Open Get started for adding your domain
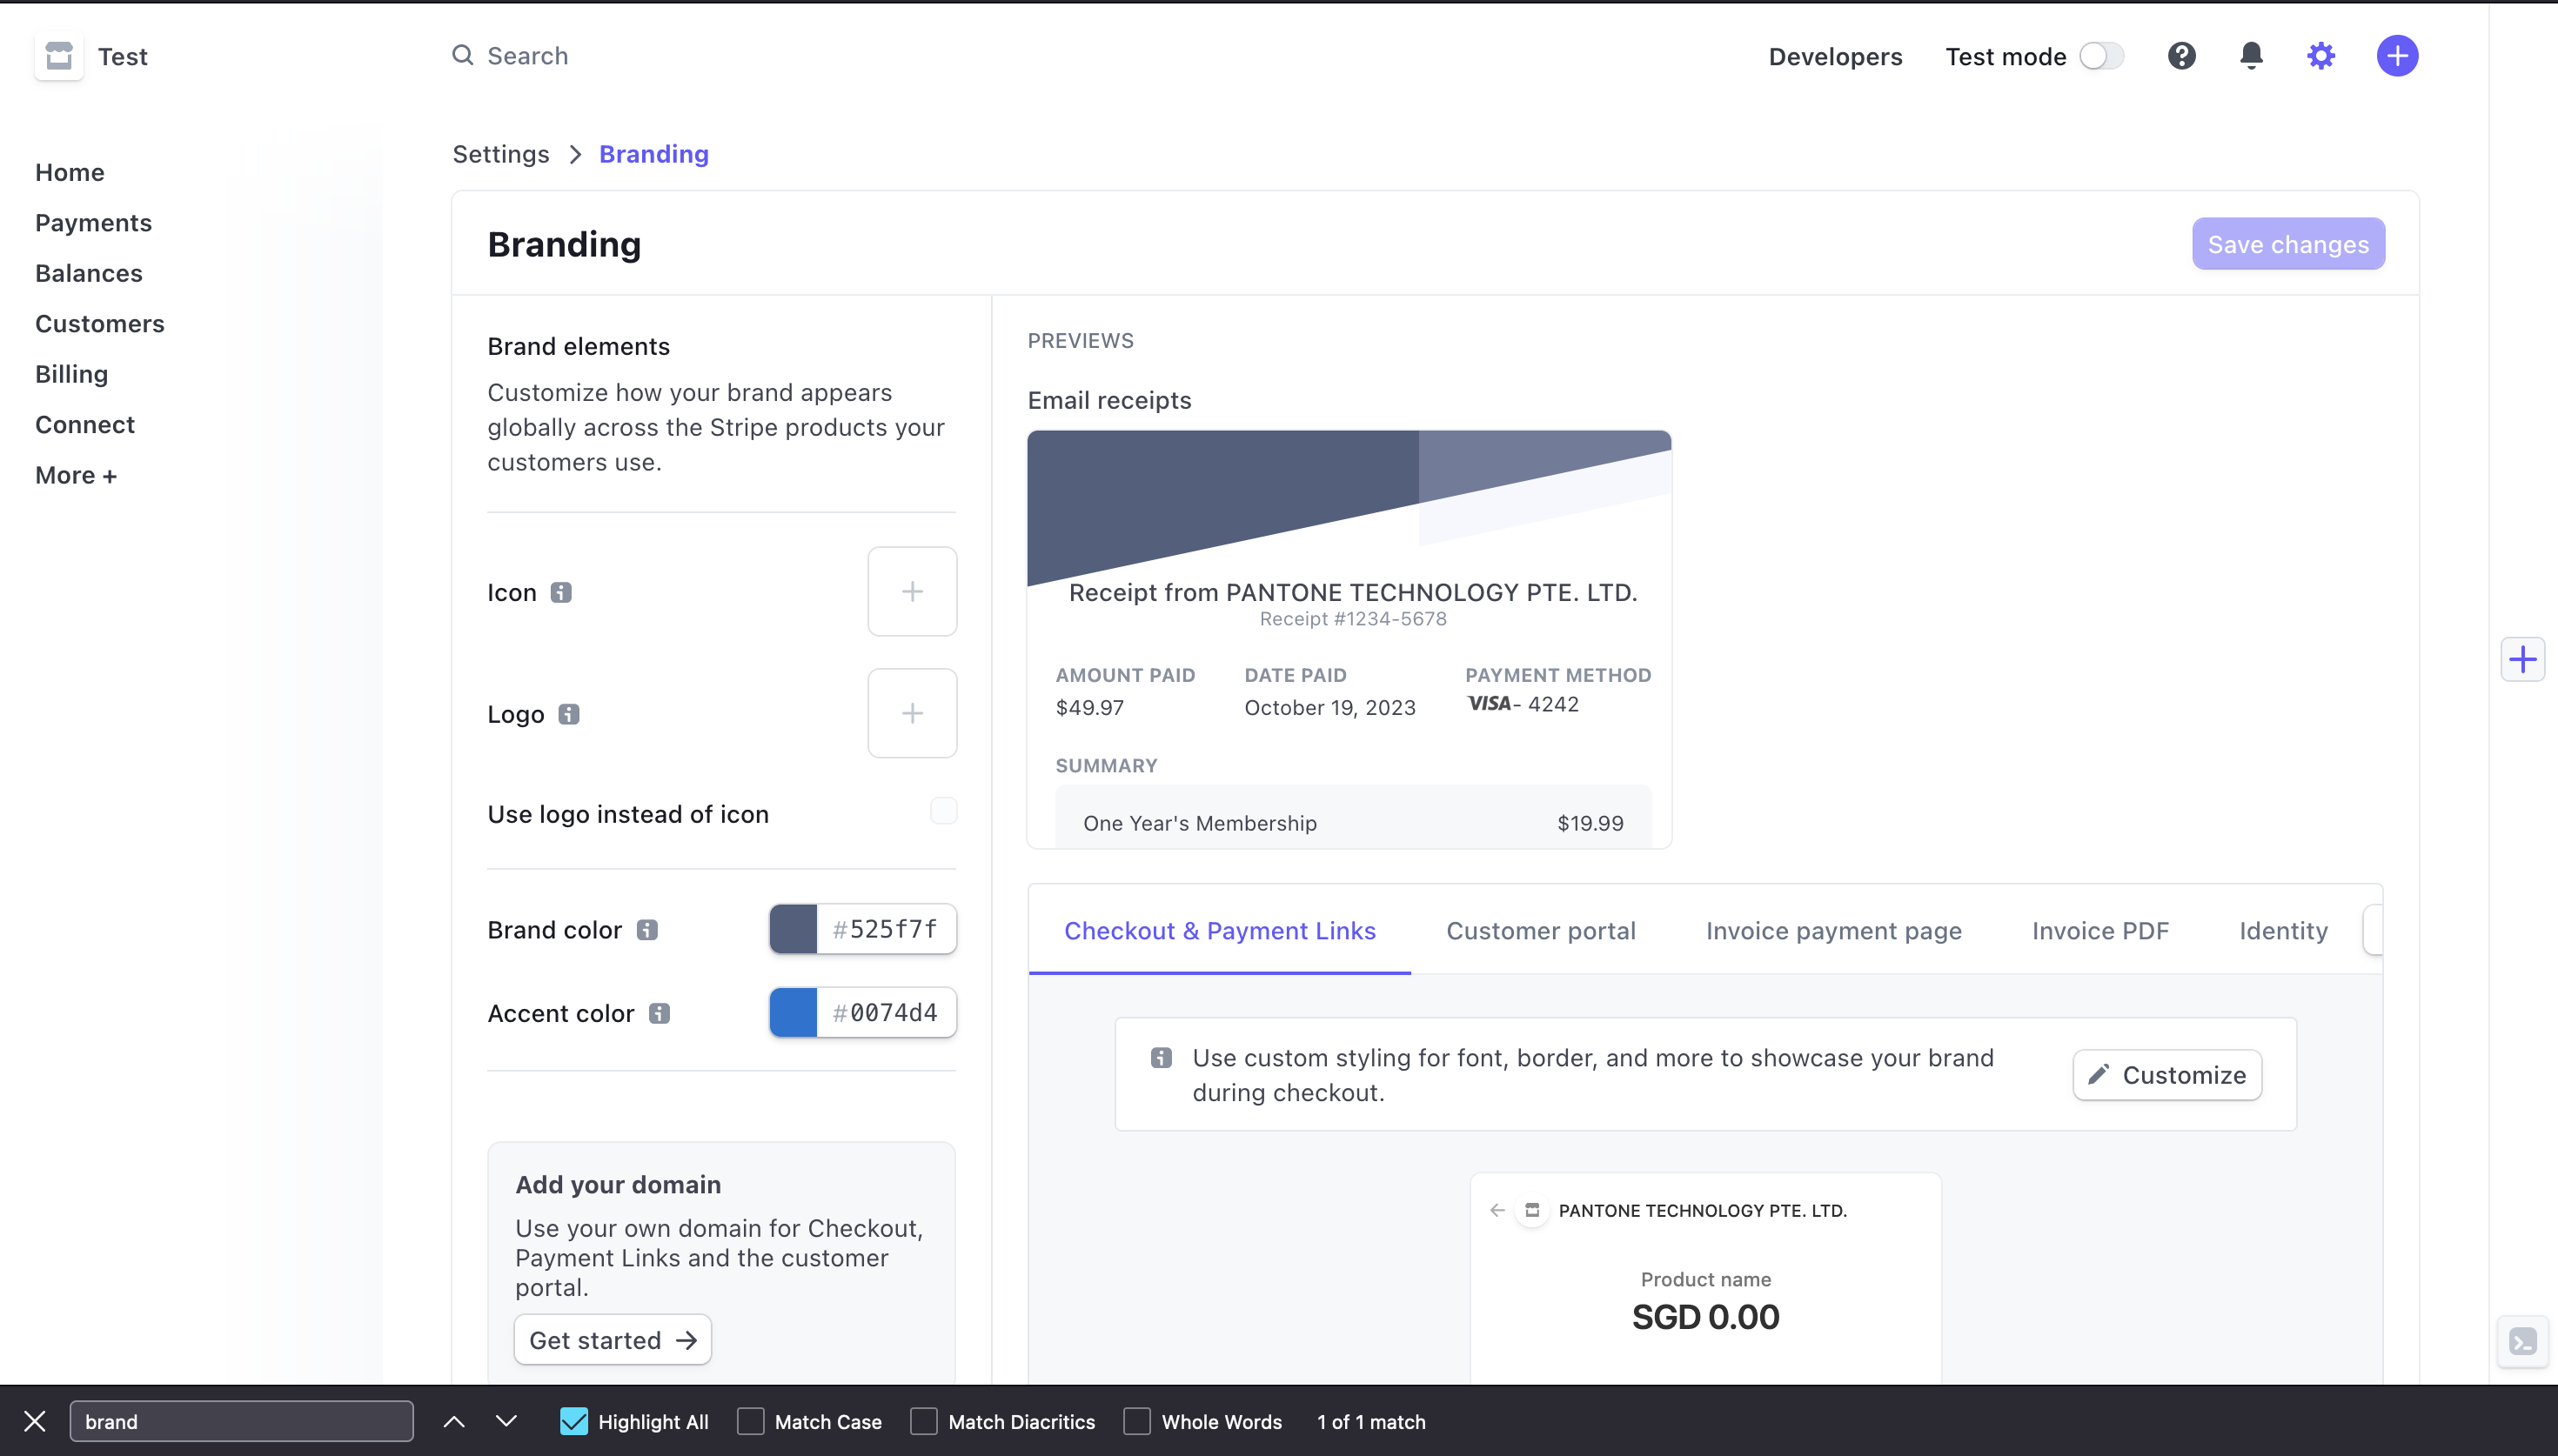 click(613, 1339)
